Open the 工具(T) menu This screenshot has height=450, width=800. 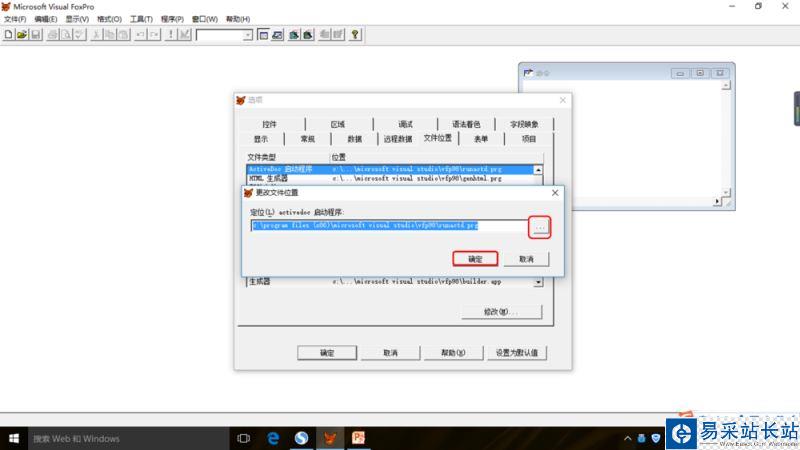141,19
